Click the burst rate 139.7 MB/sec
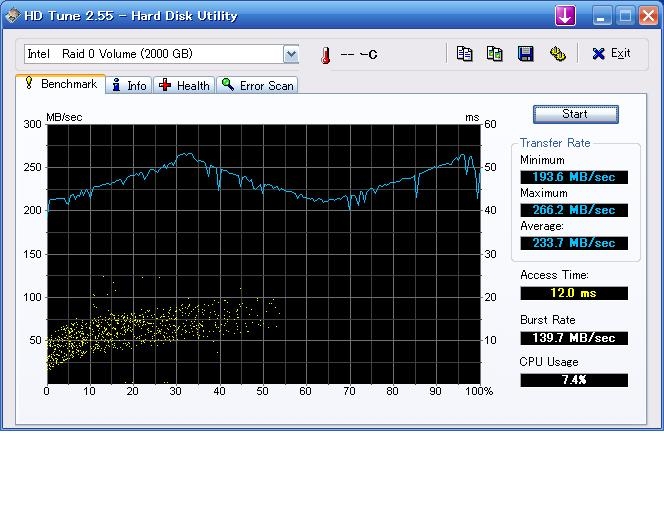Image resolution: width=664 pixels, height=512 pixels. point(574,338)
